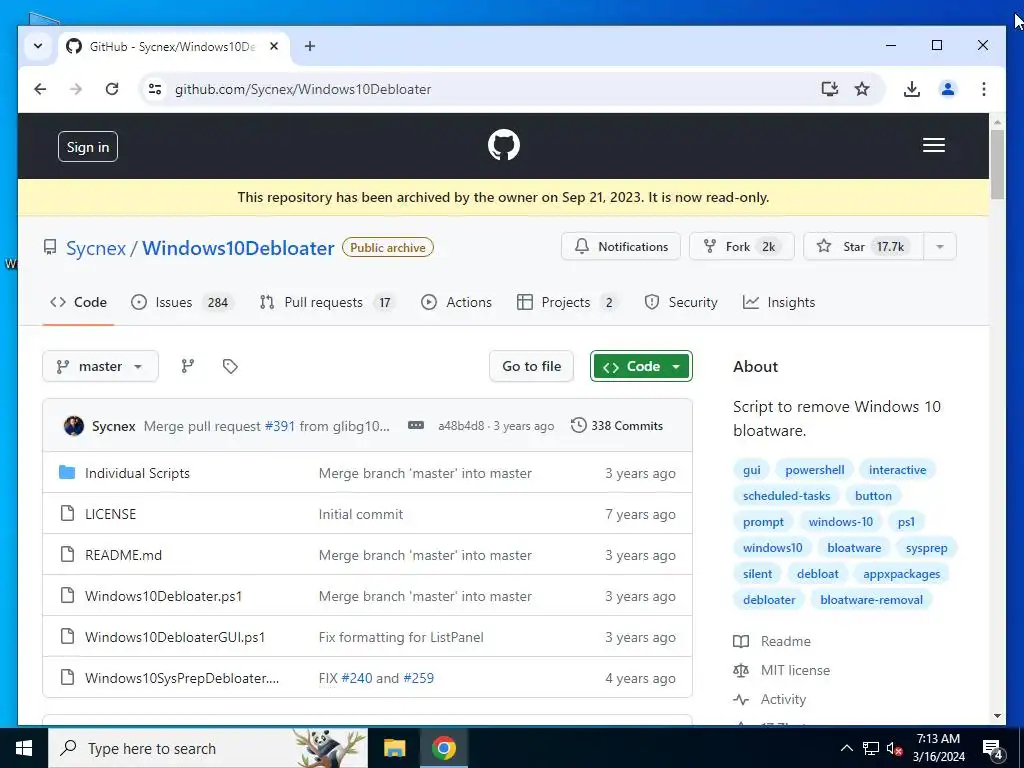Image resolution: width=1024 pixels, height=768 pixels.
Task: Open the Star list dropdown arrow
Action: point(940,247)
